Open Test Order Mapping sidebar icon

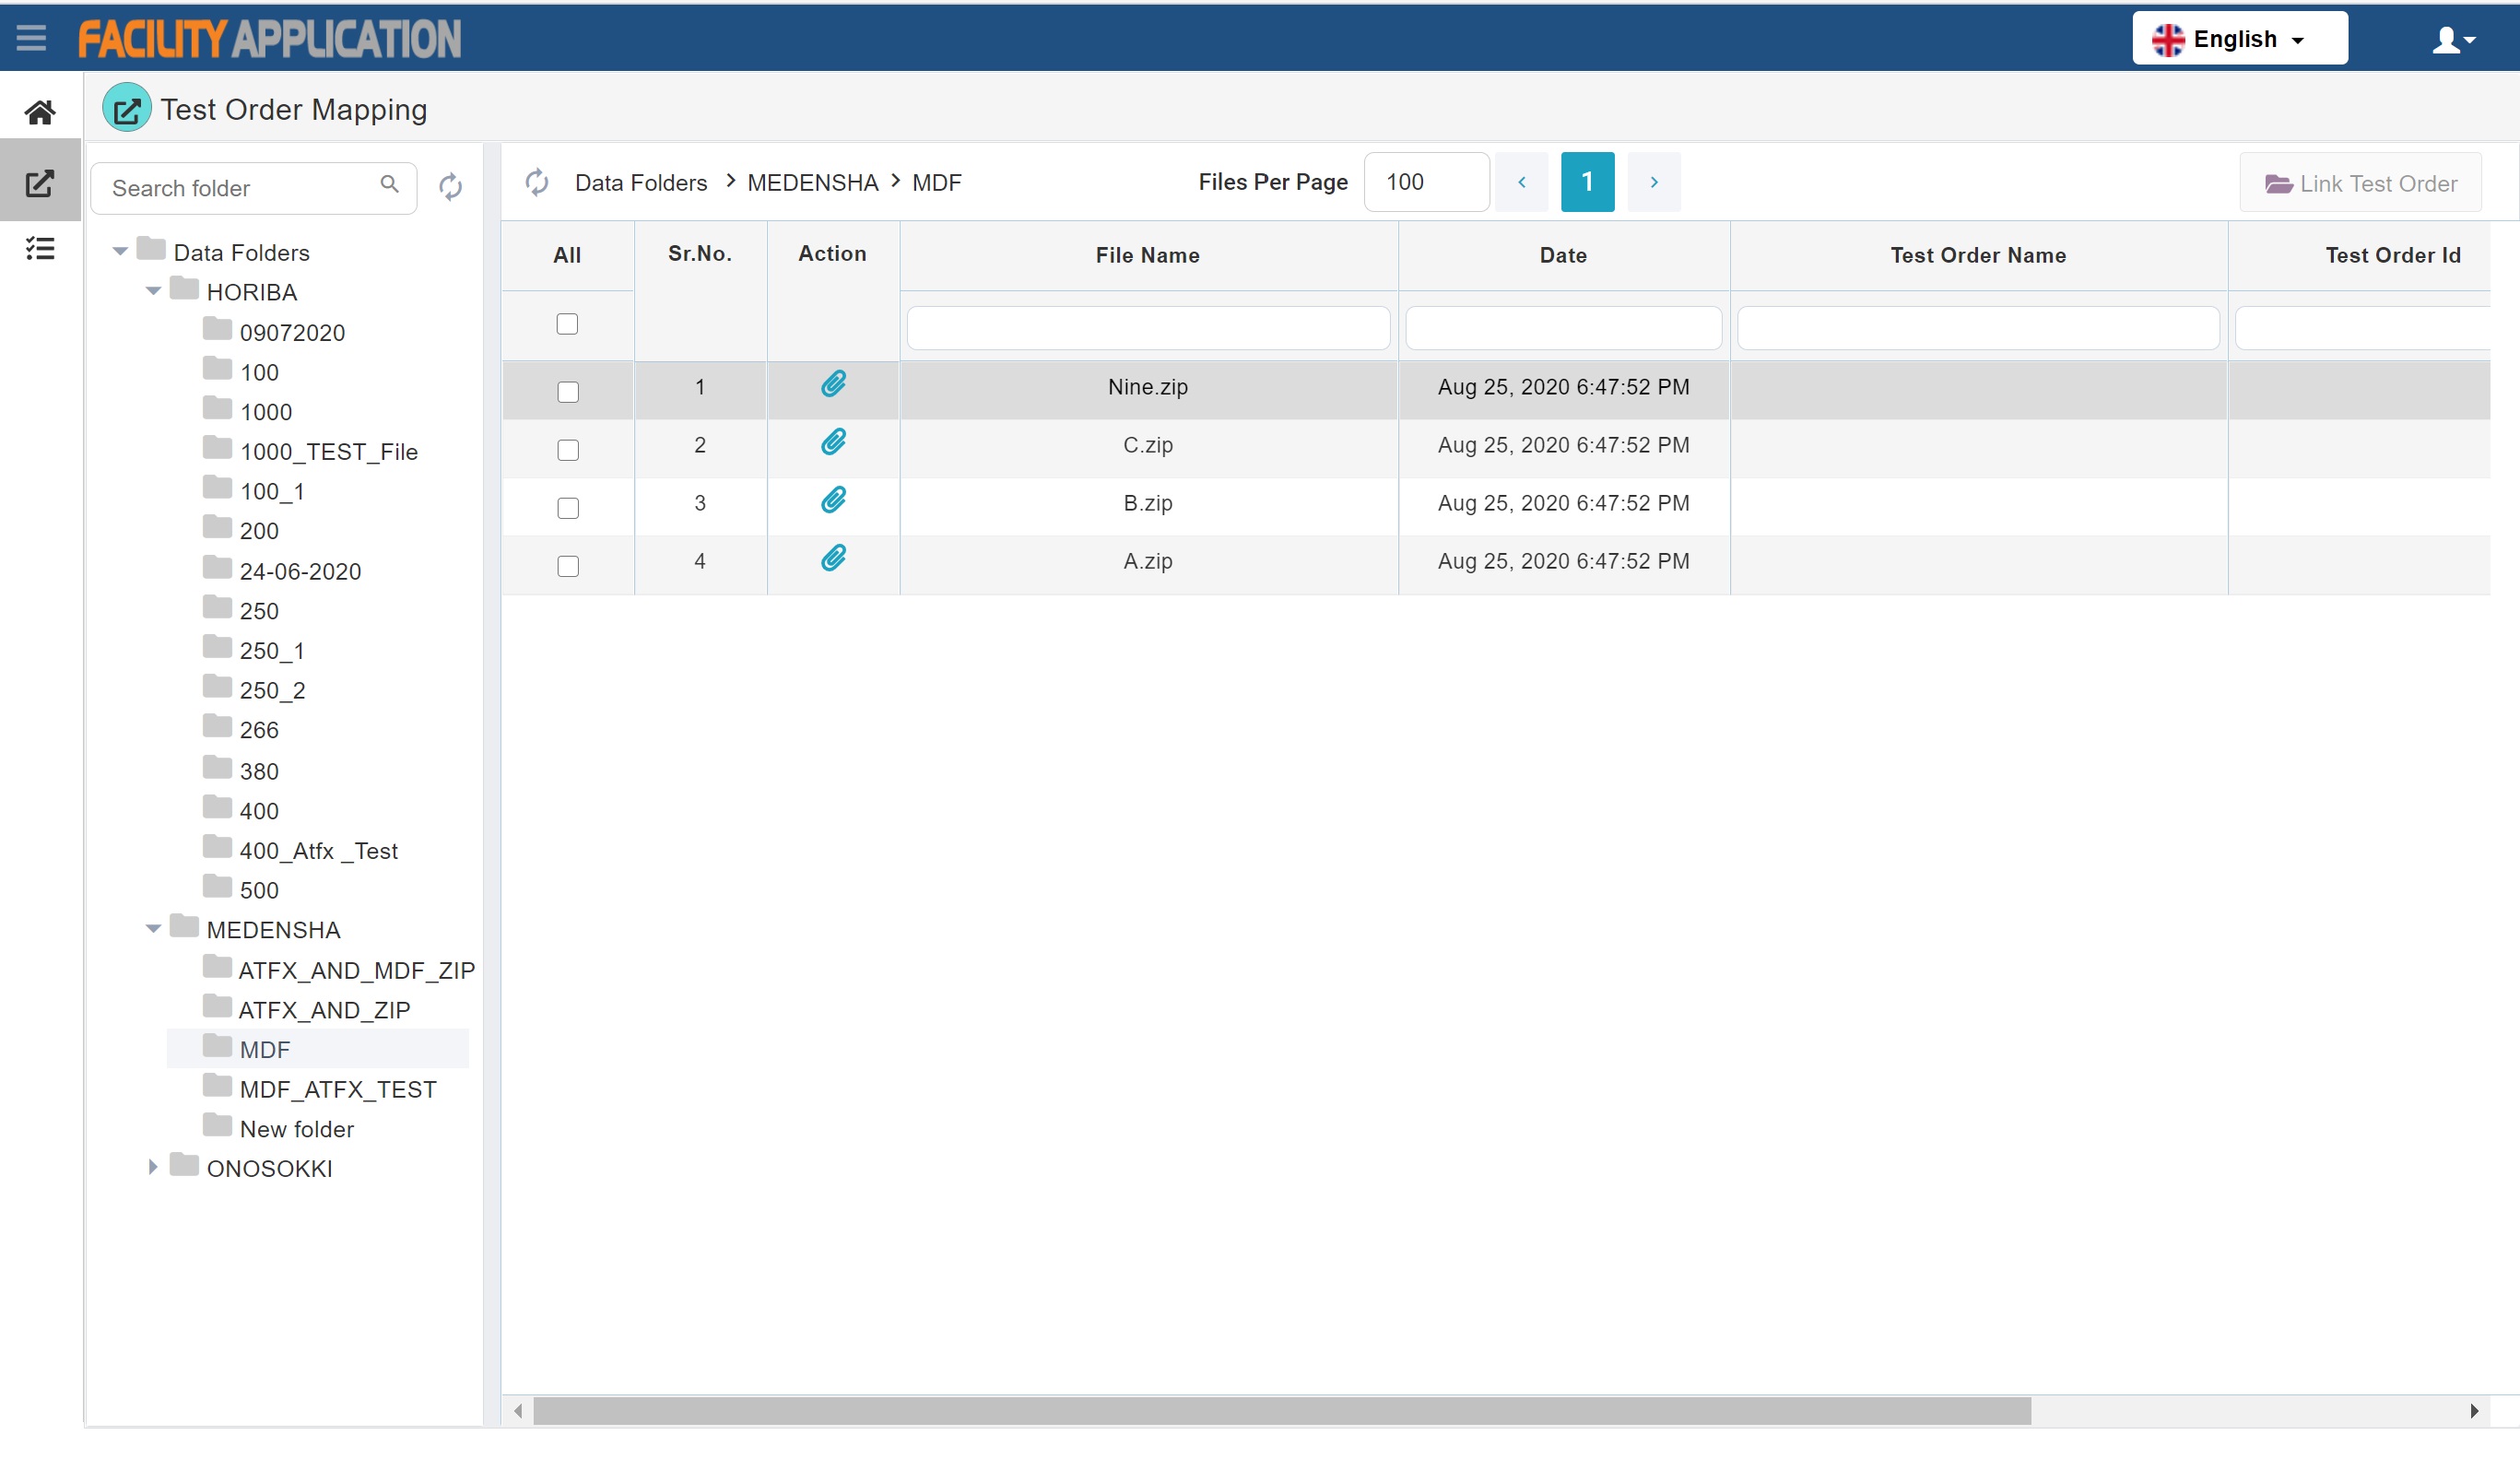[40, 183]
